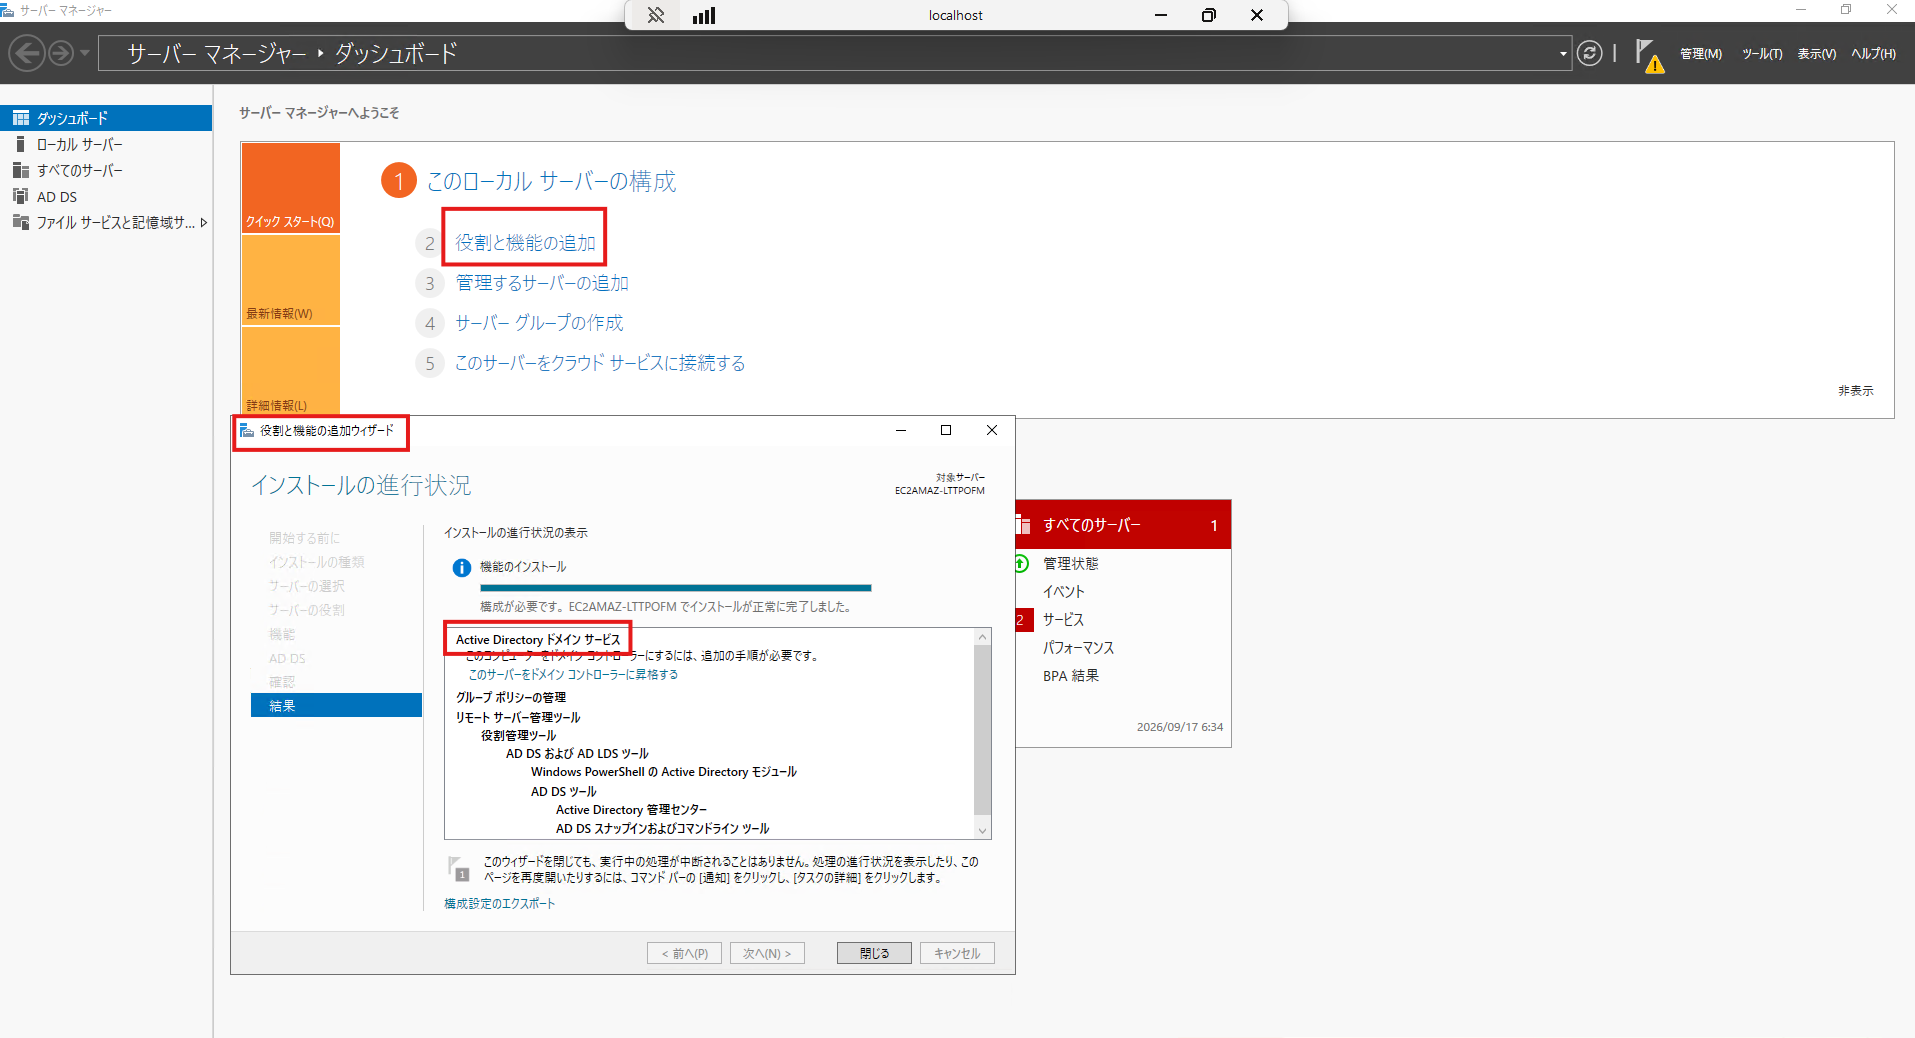Click the info icon beside 機能のインストール

[461, 568]
